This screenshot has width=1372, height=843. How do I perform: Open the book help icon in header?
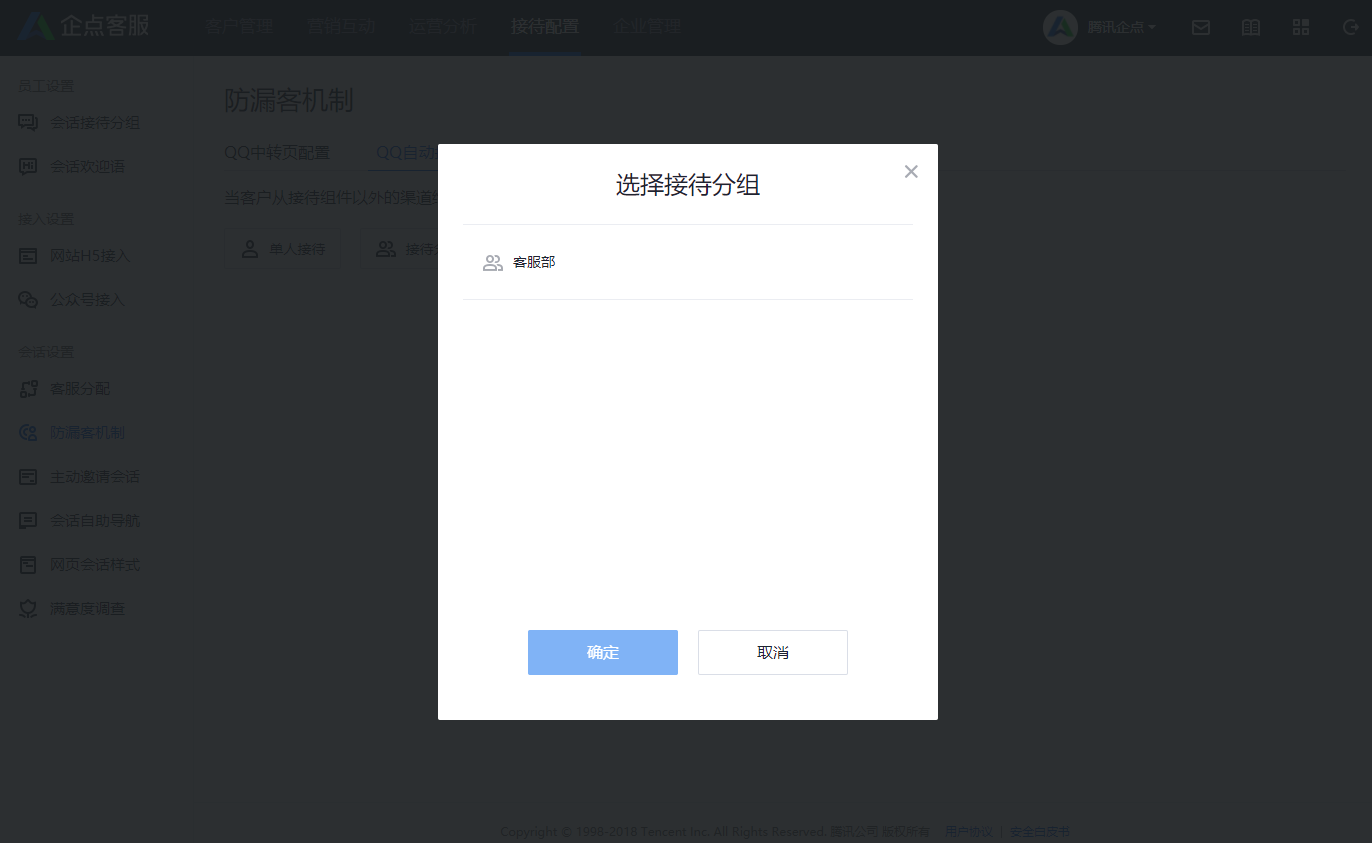tap(1251, 27)
